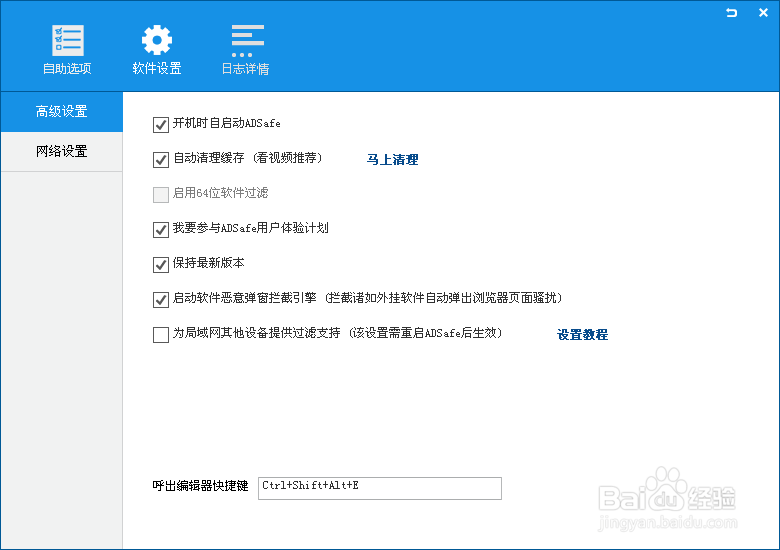Image resolution: width=780 pixels, height=550 pixels.
Task: Click the disabled 启用64位软件过滤 checkbox
Action: coord(161,194)
